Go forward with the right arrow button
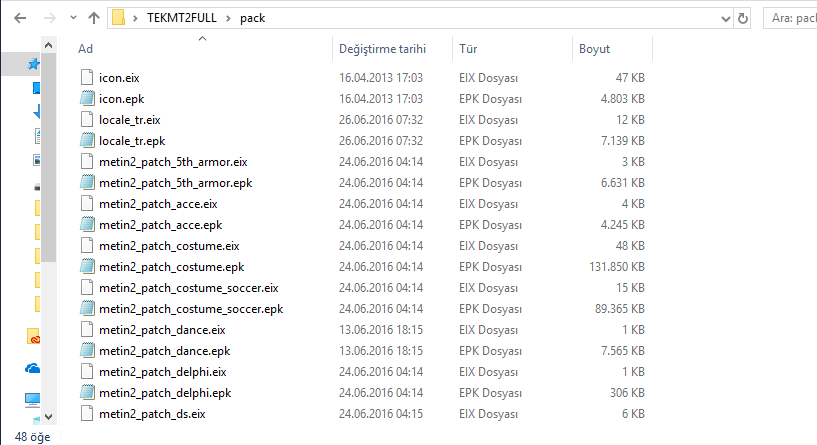The image size is (817, 445). [49, 18]
